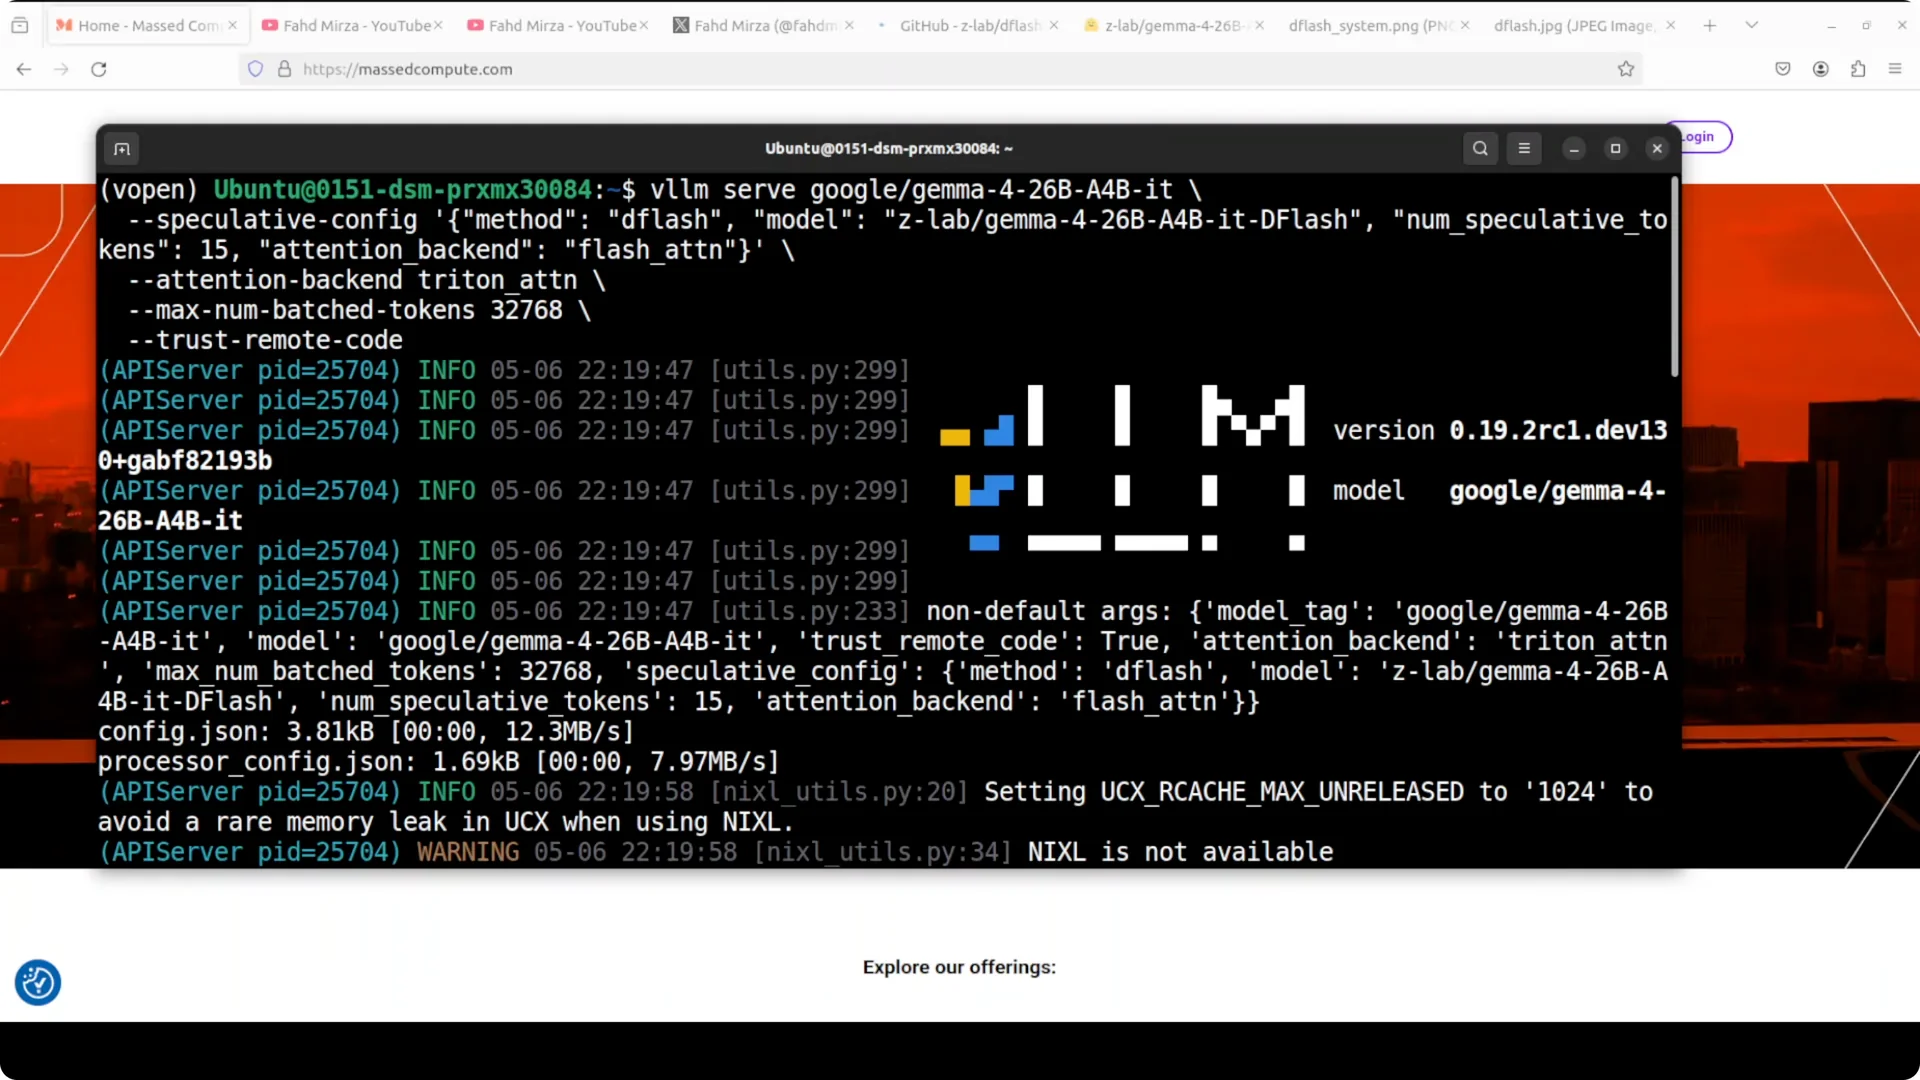Click the site security padlock icon
The height and width of the screenshot is (1080, 1920).
point(285,69)
